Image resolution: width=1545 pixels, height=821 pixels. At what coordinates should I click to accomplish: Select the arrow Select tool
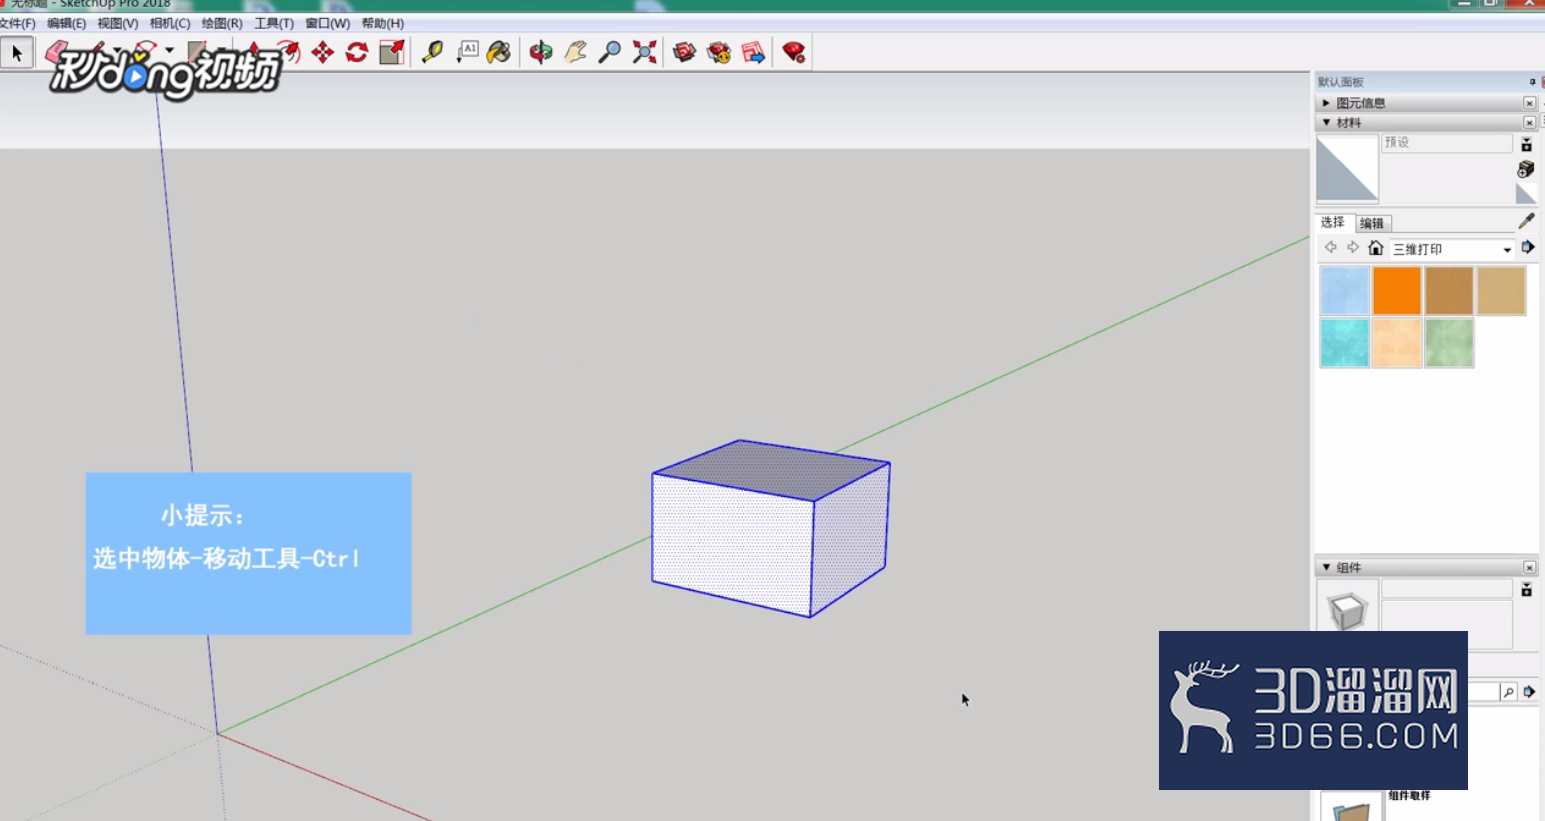17,53
